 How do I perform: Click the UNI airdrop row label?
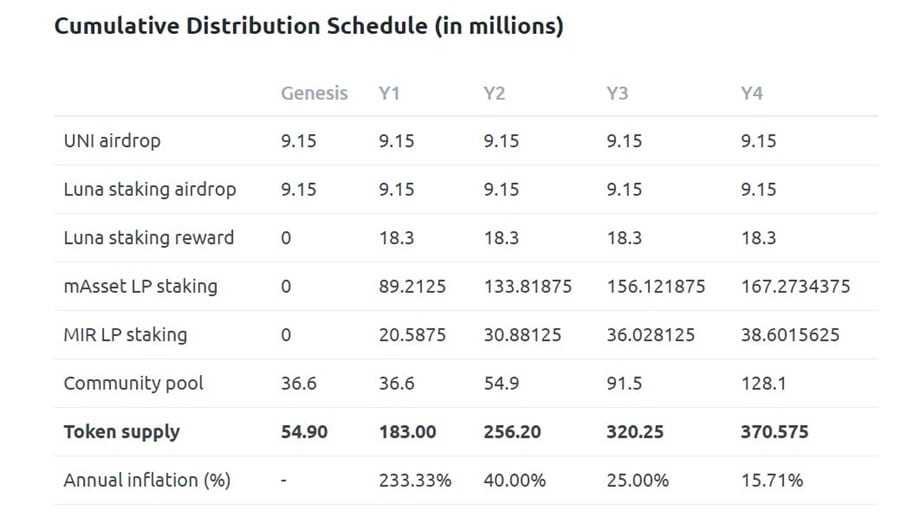coord(112,141)
